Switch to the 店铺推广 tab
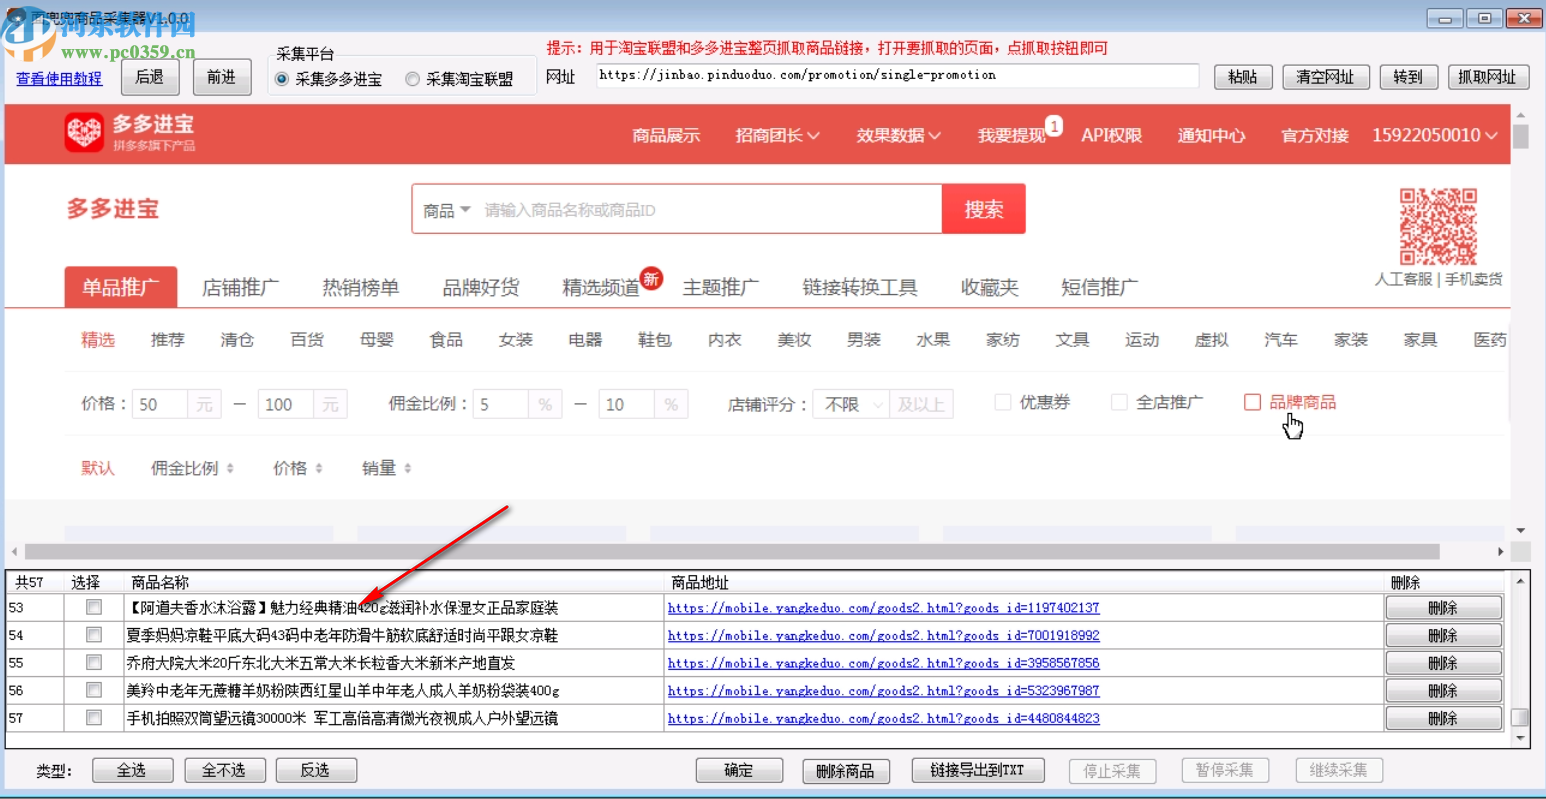1546x799 pixels. click(x=241, y=286)
